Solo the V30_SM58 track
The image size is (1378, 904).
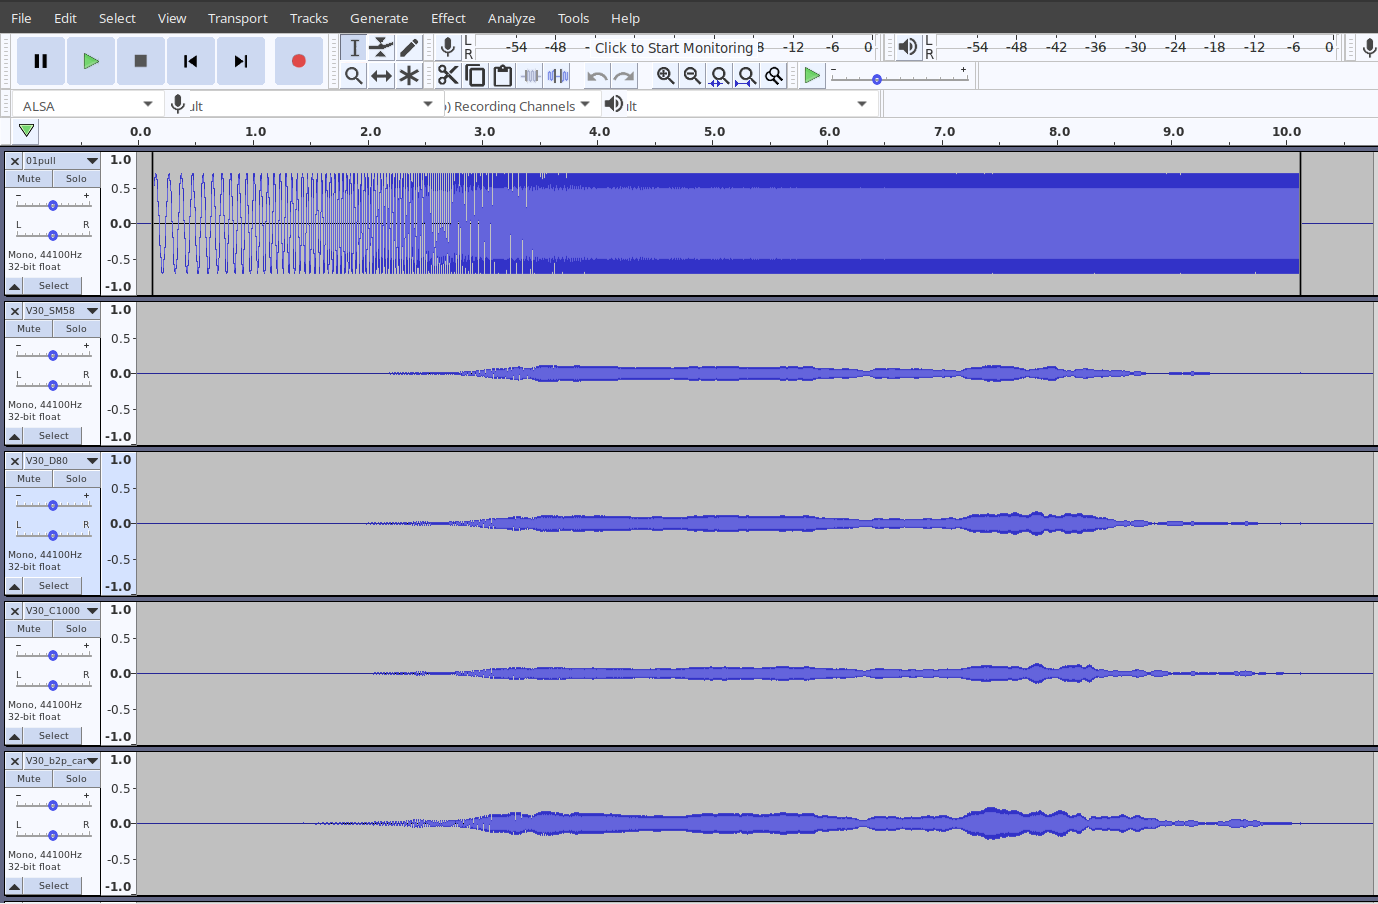point(76,329)
